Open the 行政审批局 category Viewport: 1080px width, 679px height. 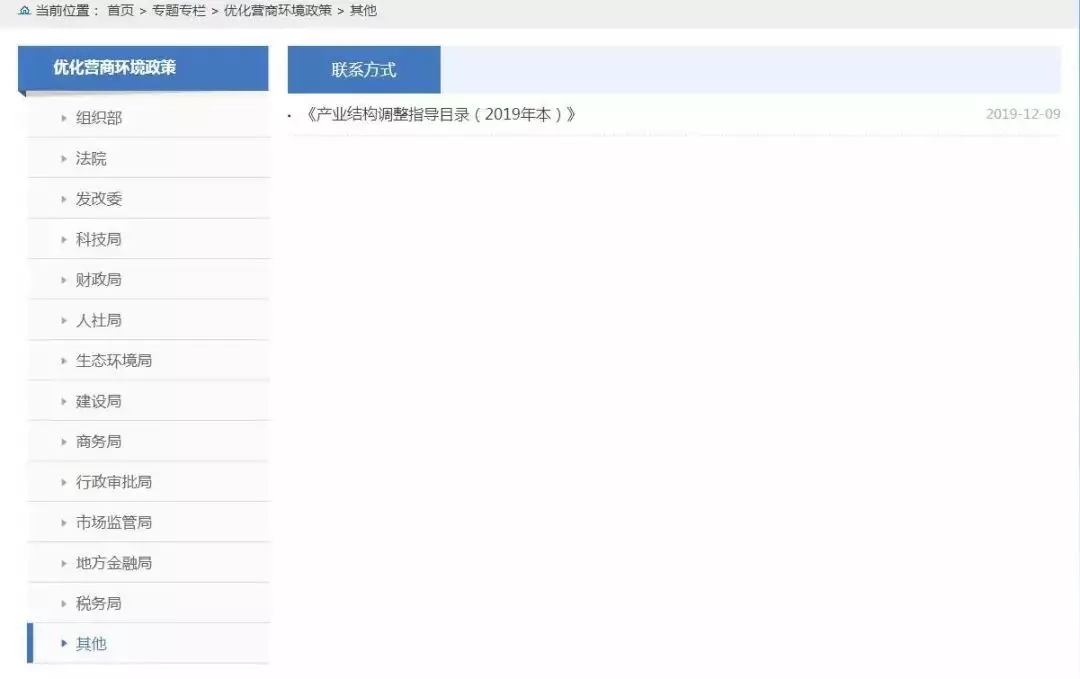click(114, 482)
